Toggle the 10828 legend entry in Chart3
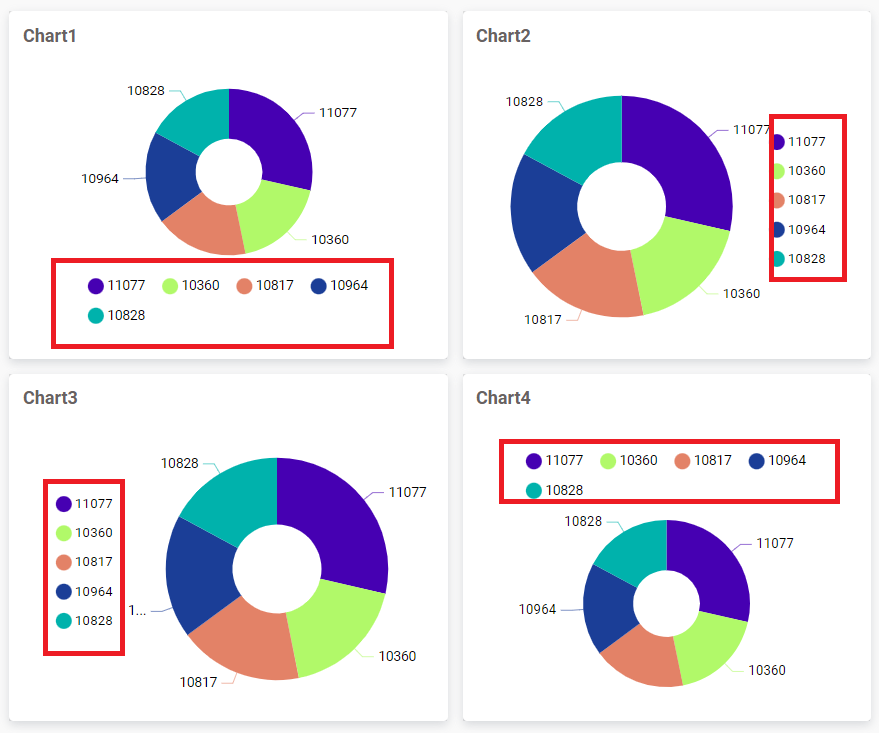The image size is (879, 733). point(84,620)
